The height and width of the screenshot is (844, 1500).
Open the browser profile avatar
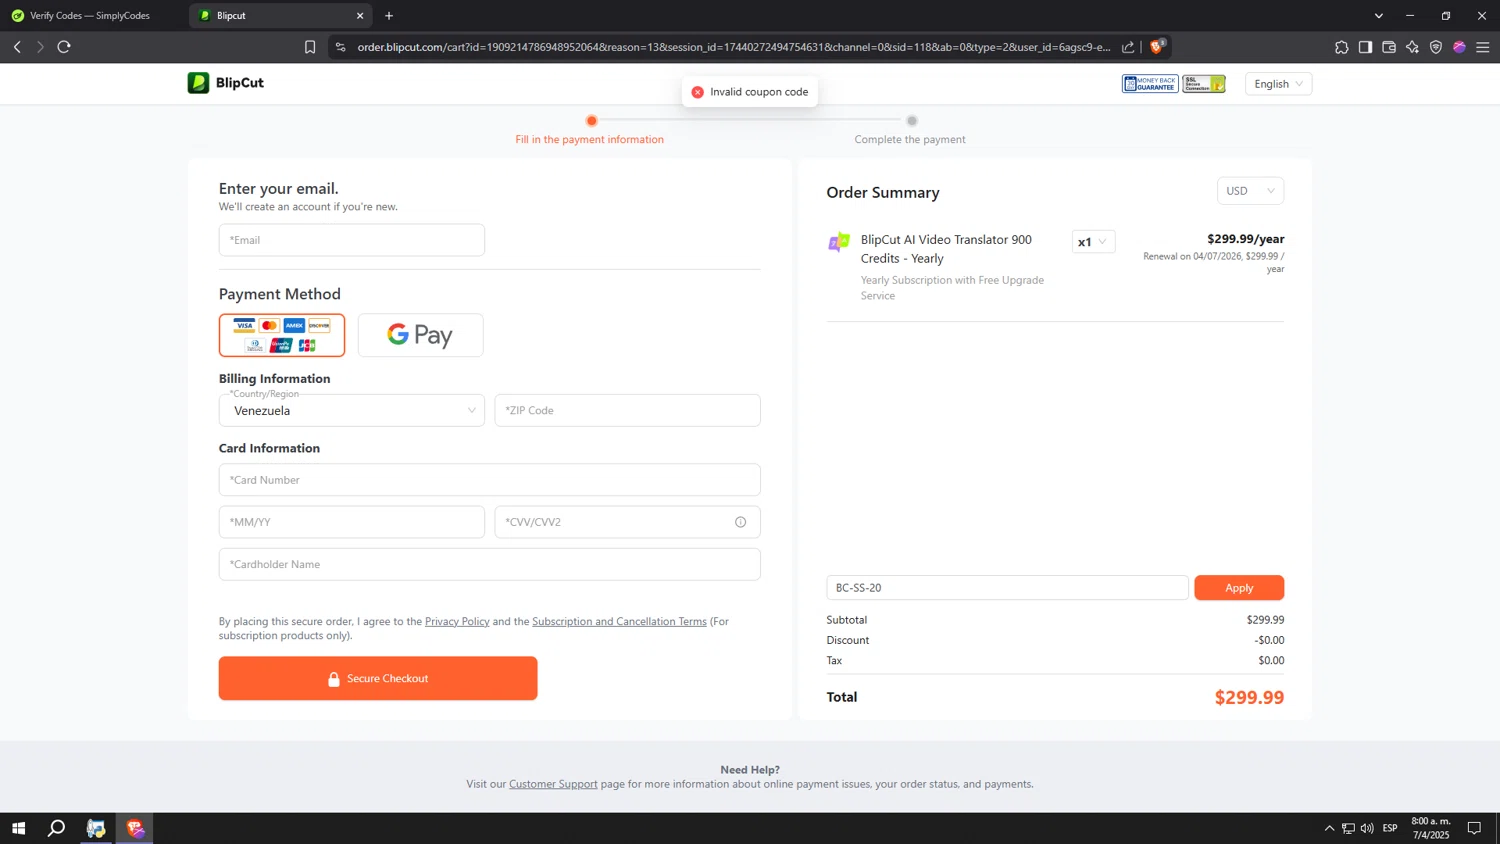pyautogui.click(x=1459, y=47)
